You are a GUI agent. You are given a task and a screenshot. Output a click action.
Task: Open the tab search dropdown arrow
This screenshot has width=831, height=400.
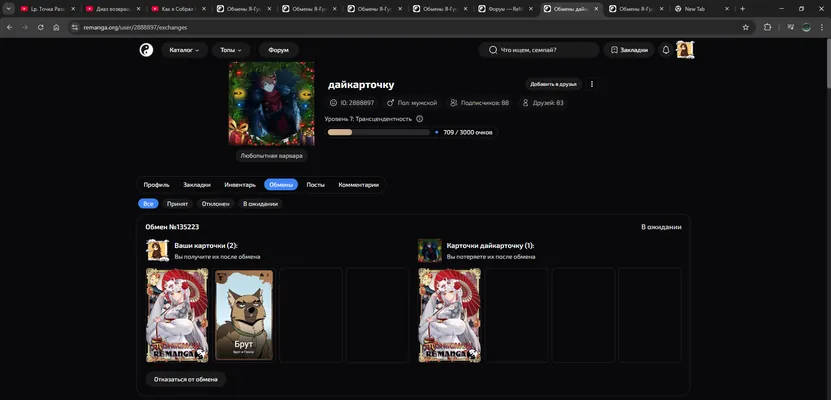click(8, 9)
